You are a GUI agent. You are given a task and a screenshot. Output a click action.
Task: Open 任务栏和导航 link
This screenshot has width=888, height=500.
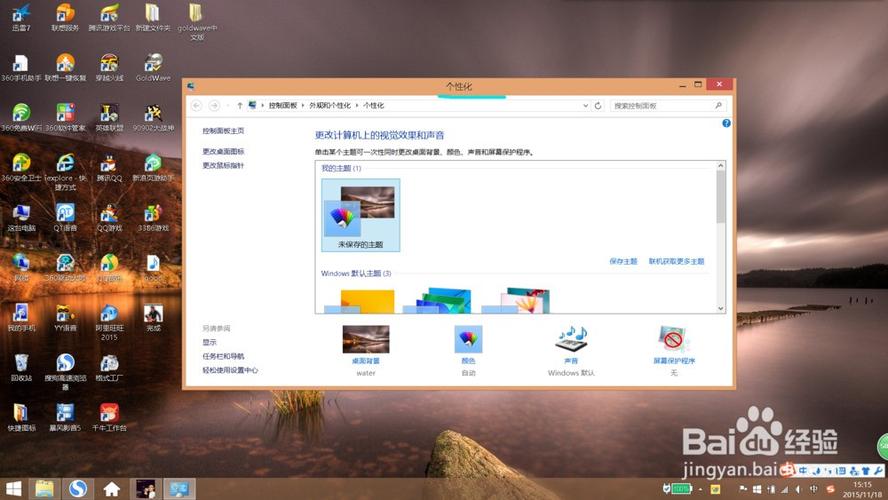(223, 356)
